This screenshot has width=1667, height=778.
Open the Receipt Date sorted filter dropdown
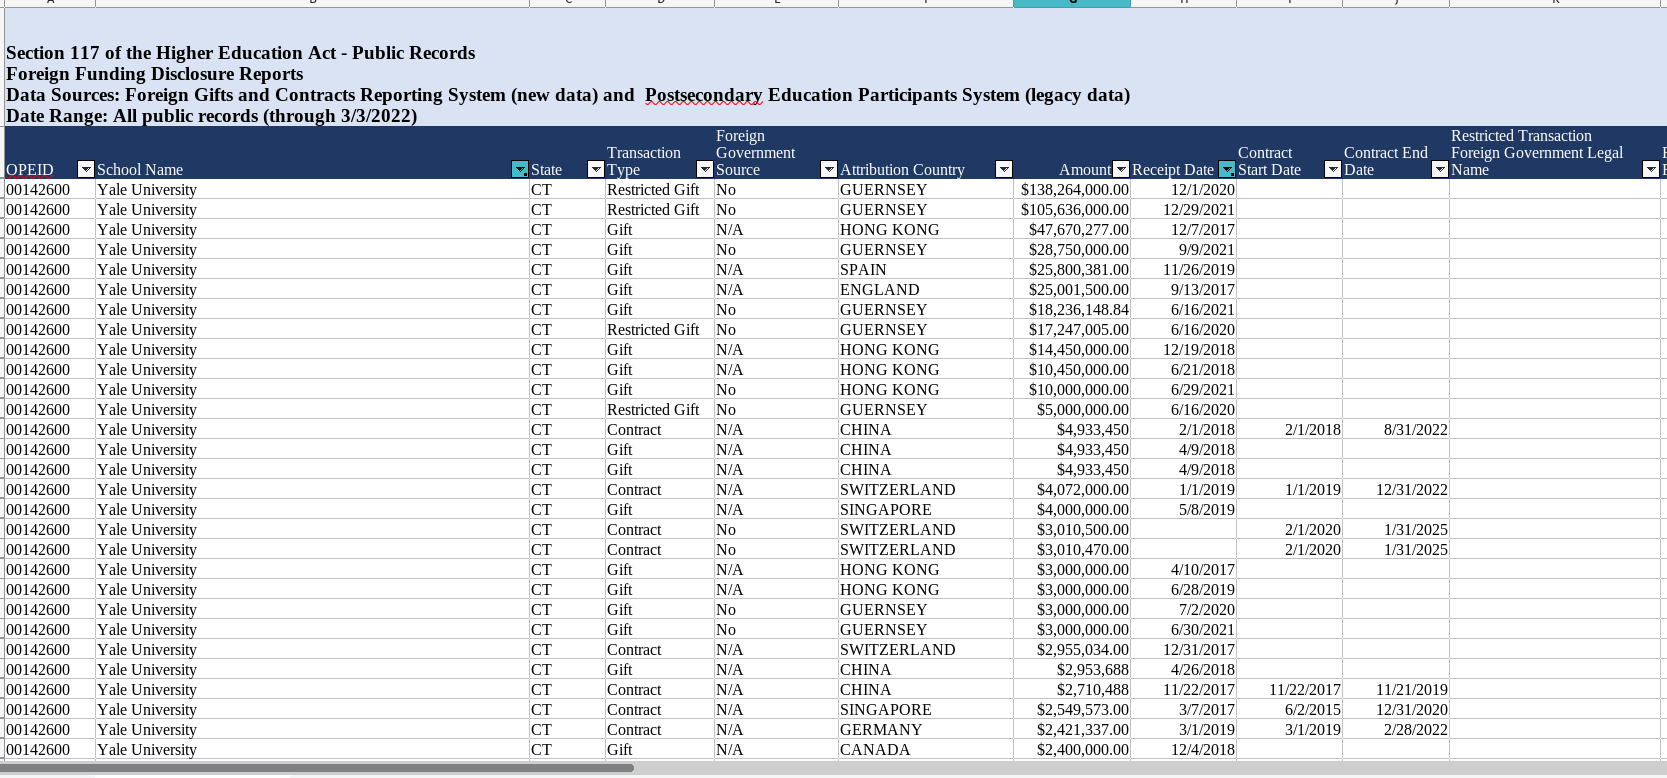1227,170
